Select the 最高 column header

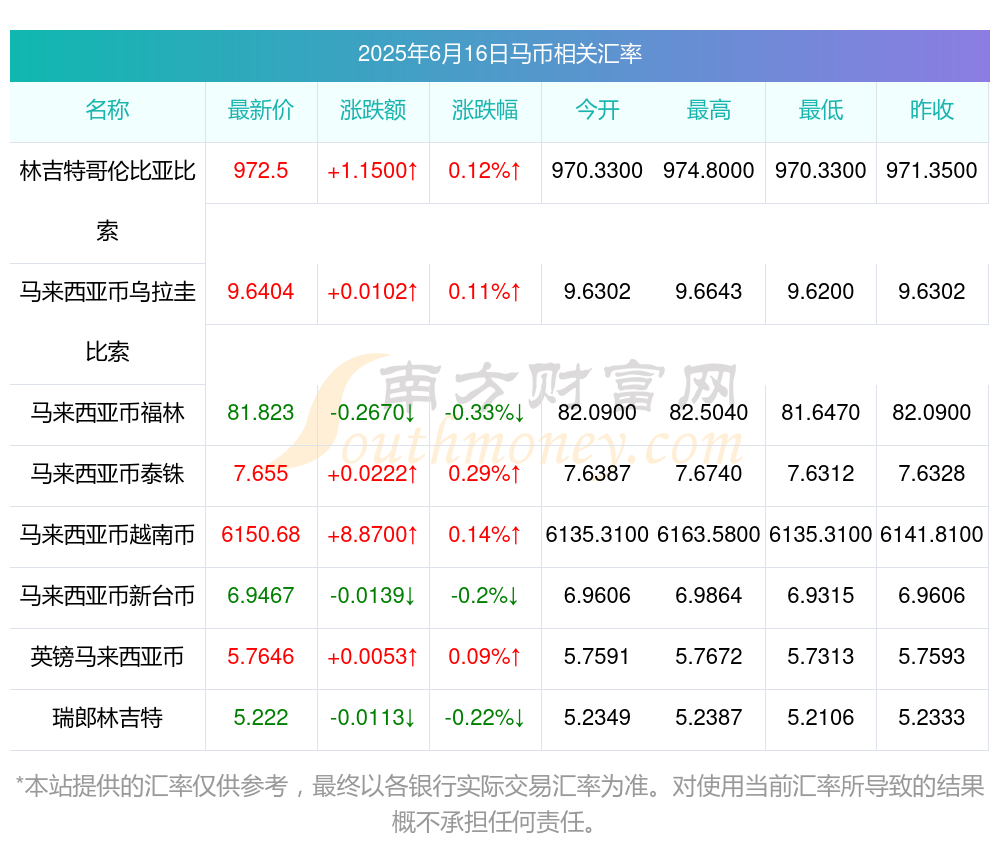click(709, 110)
